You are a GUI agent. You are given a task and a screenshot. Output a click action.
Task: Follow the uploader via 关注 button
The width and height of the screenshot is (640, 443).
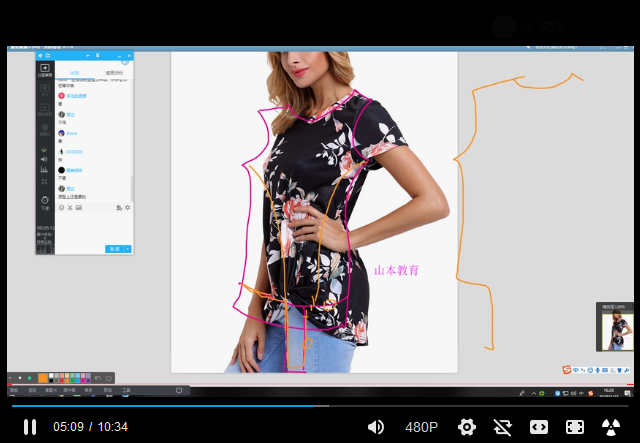pyautogui.click(x=544, y=27)
